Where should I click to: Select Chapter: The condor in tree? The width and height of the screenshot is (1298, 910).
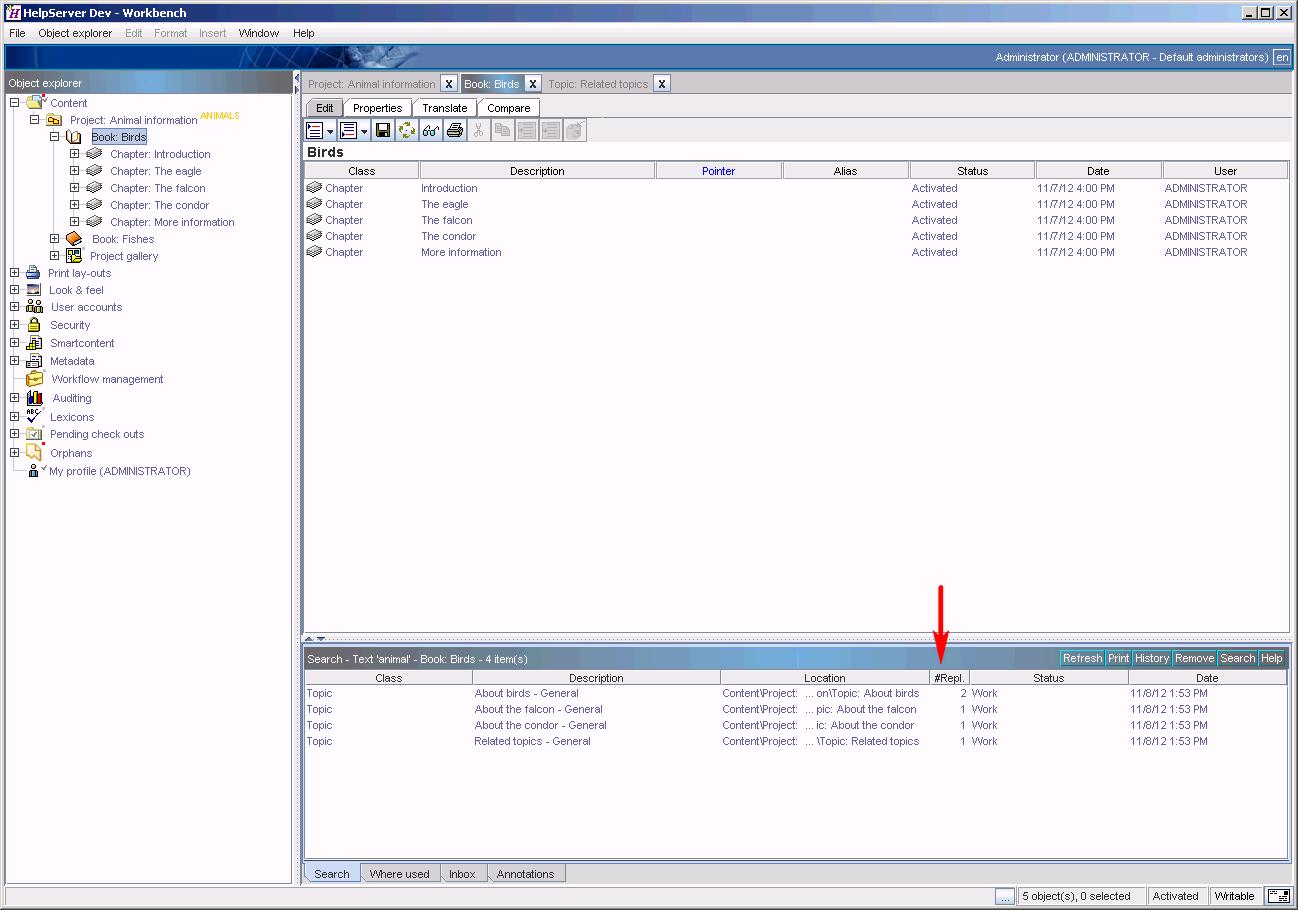point(160,205)
